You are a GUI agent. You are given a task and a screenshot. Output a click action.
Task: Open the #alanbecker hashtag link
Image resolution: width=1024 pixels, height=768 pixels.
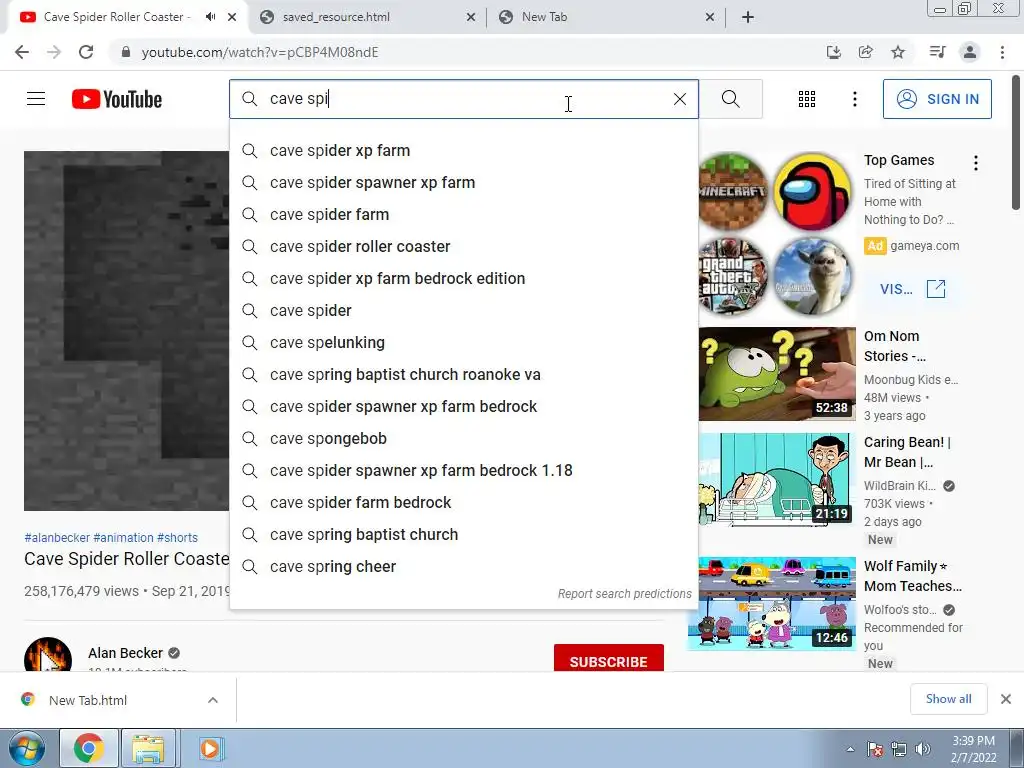57,537
